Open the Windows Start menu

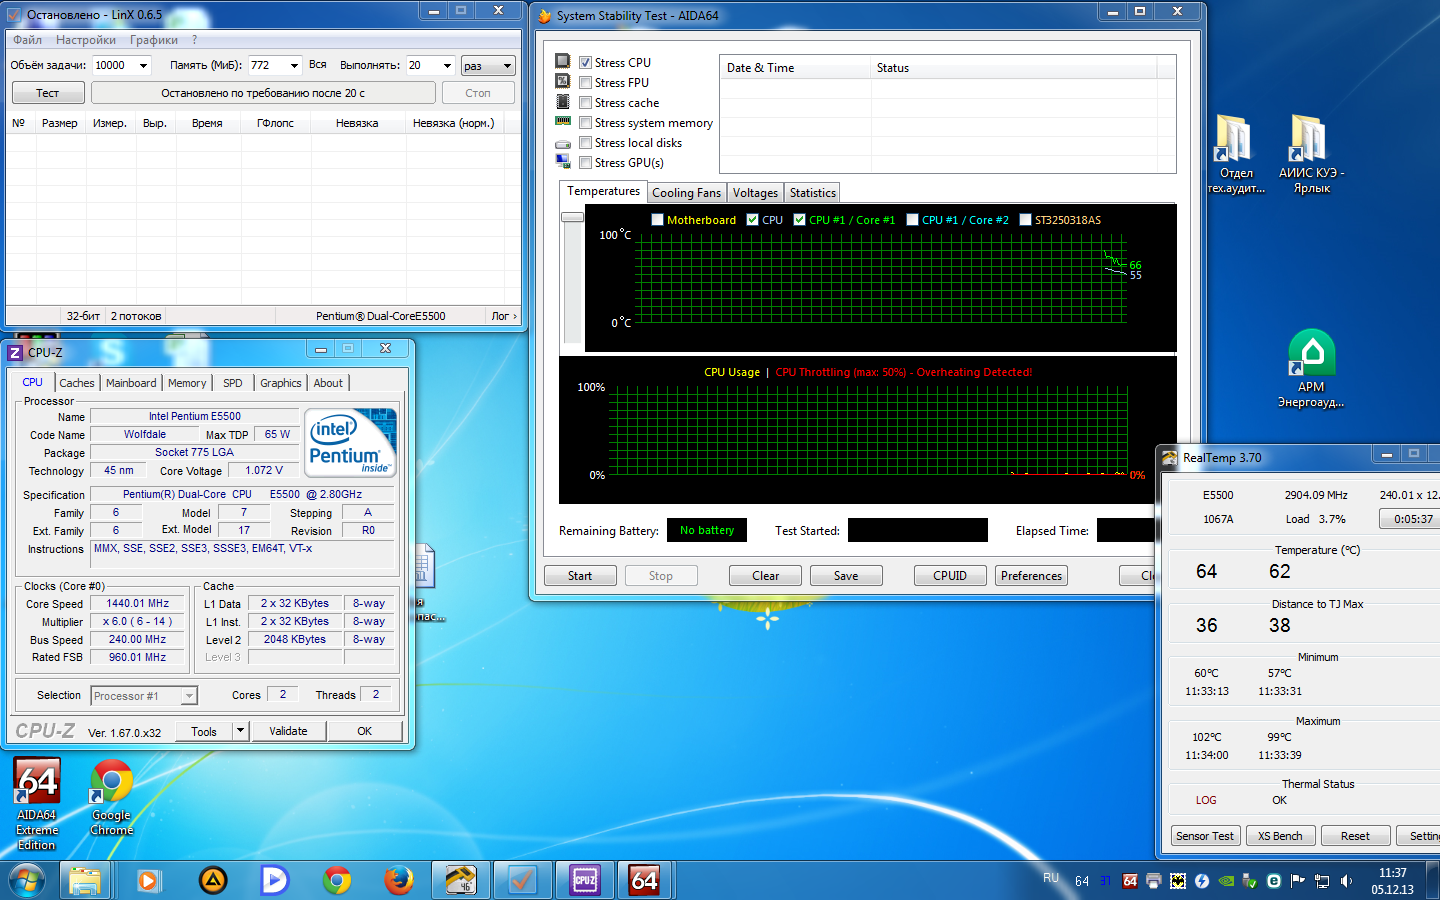(x=27, y=881)
